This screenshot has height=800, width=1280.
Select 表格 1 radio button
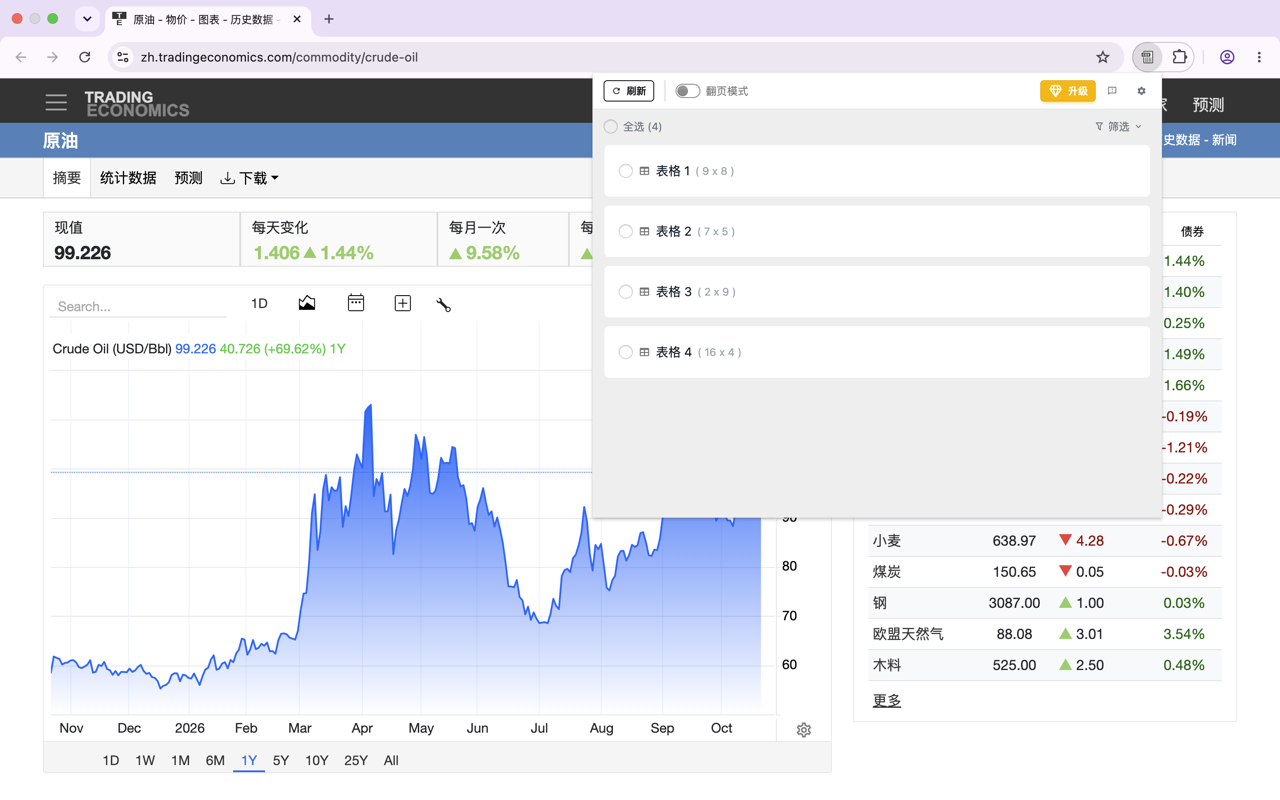point(626,171)
